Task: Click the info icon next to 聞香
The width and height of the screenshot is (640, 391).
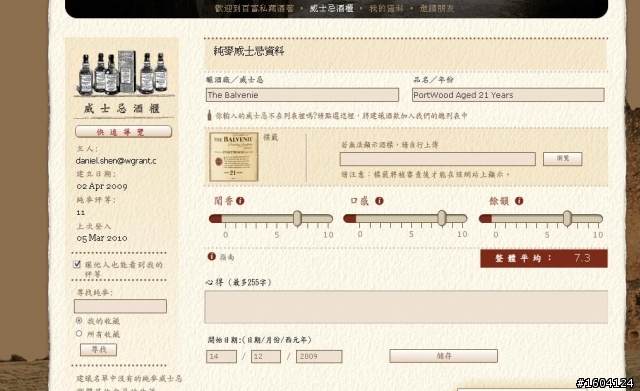Action: coord(240,201)
